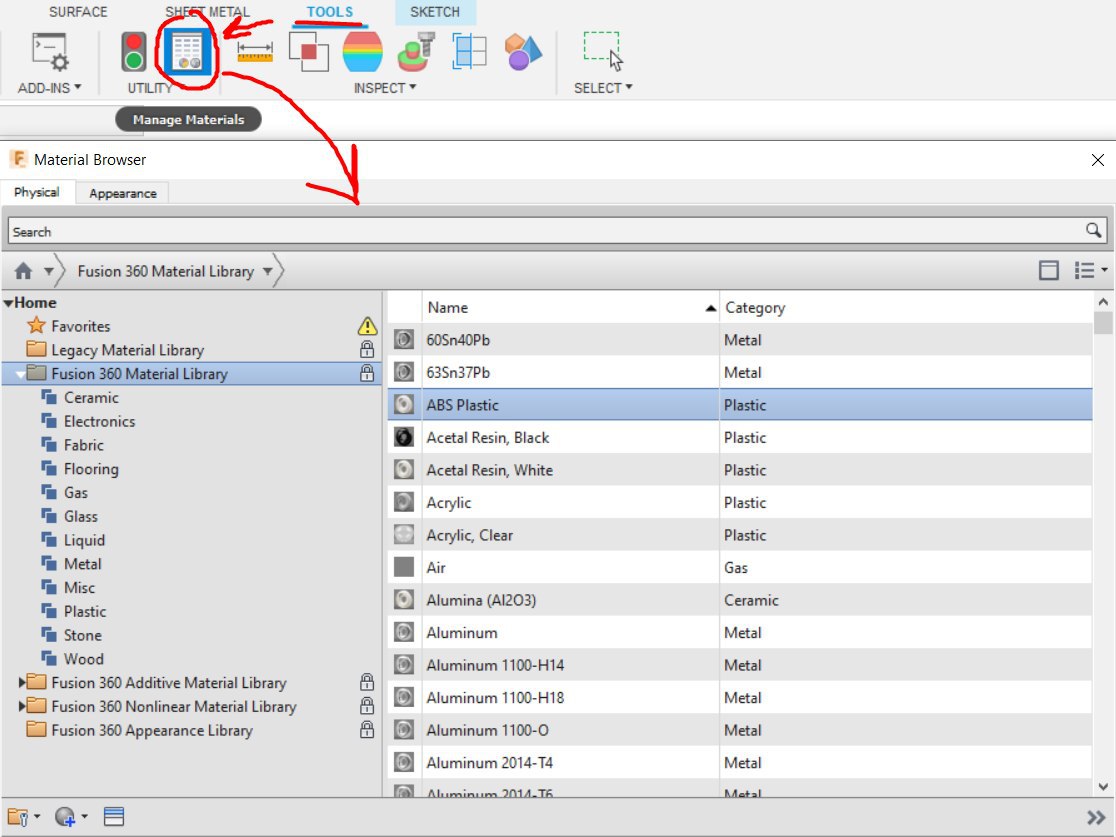The image size is (1116, 837).
Task: Select Favorites in the tree
Action: coord(80,326)
